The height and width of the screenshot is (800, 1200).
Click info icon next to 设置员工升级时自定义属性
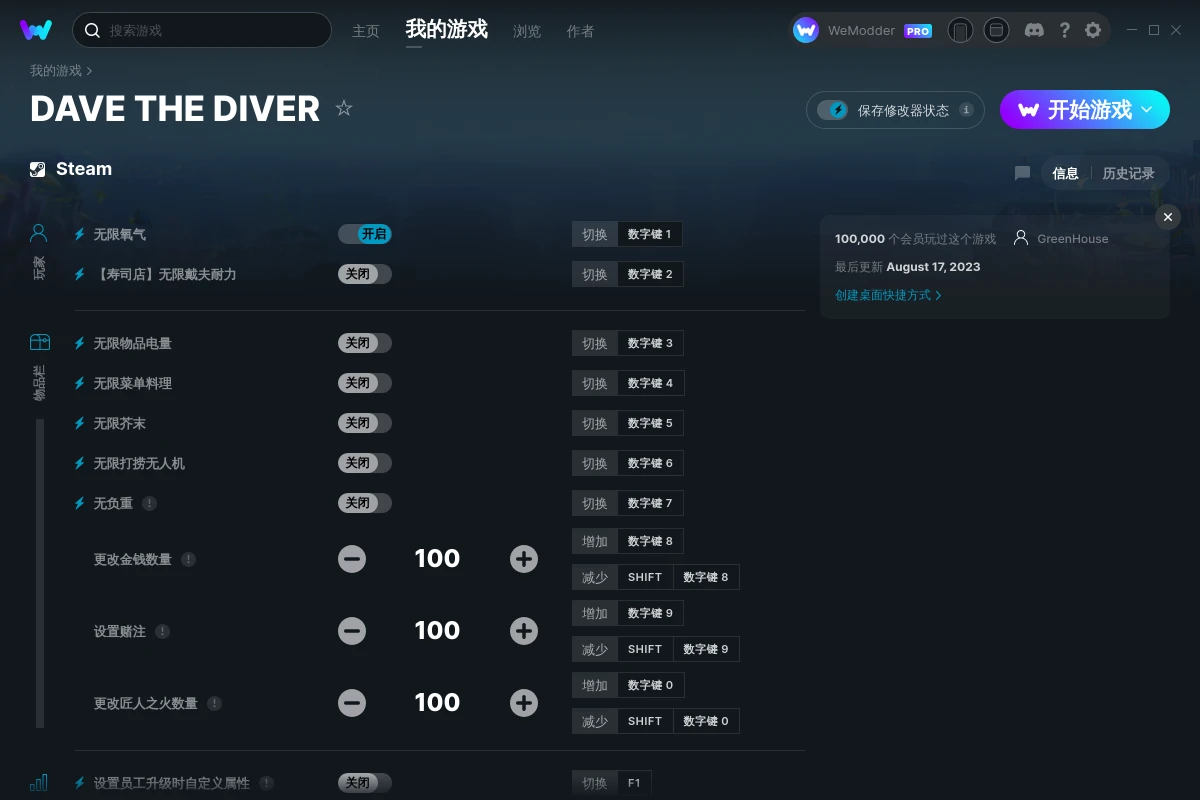[x=266, y=783]
